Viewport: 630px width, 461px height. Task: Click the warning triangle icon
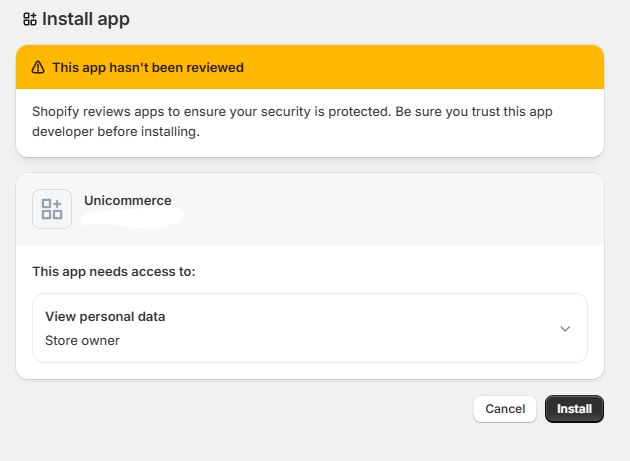[x=38, y=68]
